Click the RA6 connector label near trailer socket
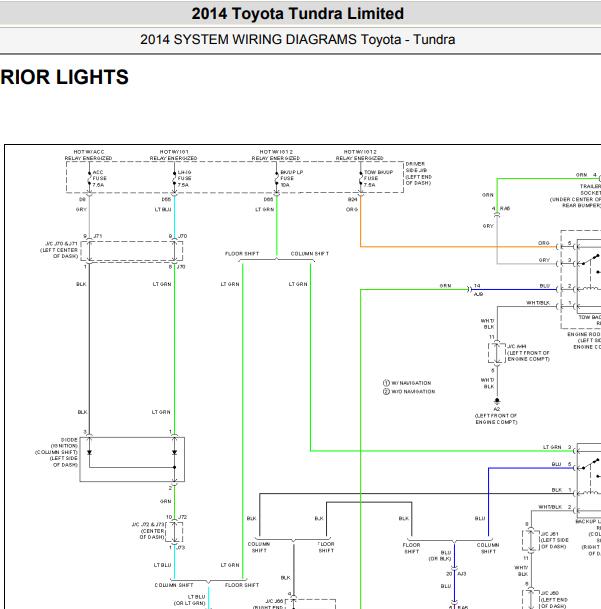Image resolution: width=601 pixels, height=609 pixels. (505, 209)
